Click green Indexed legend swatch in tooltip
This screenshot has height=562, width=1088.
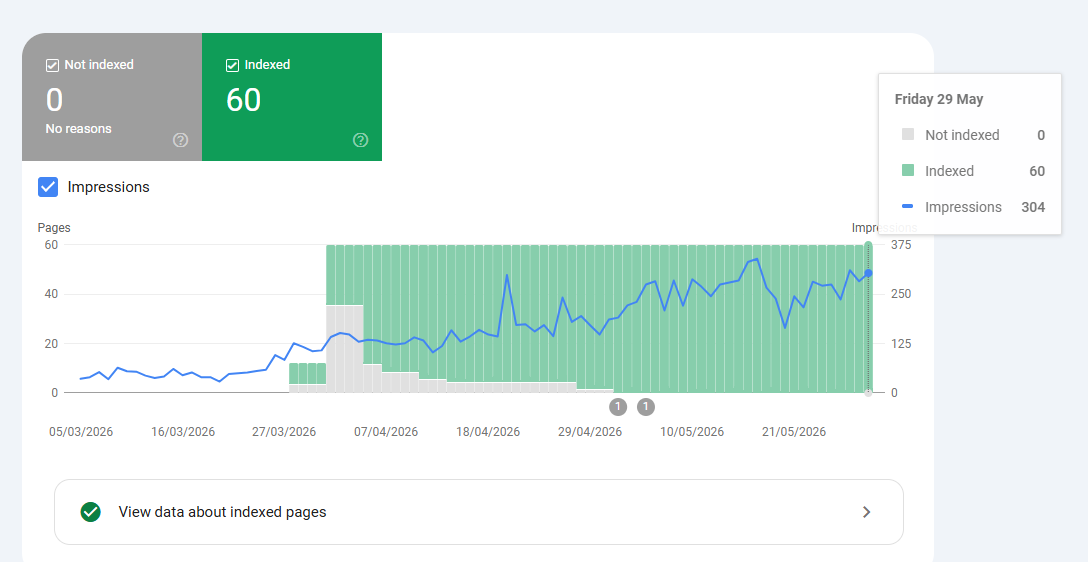(908, 170)
